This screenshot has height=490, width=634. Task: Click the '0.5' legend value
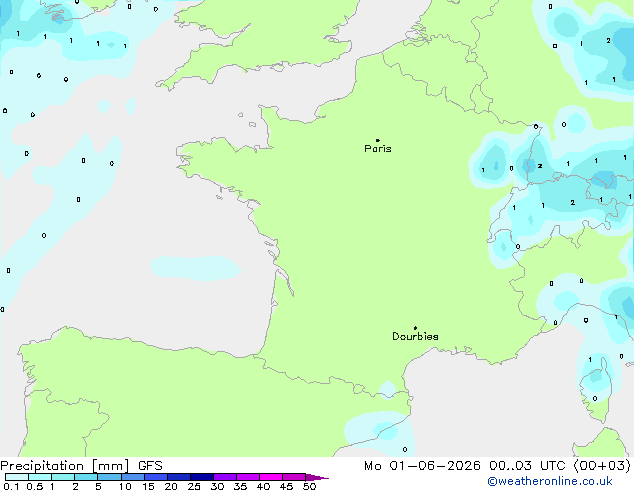point(35,486)
